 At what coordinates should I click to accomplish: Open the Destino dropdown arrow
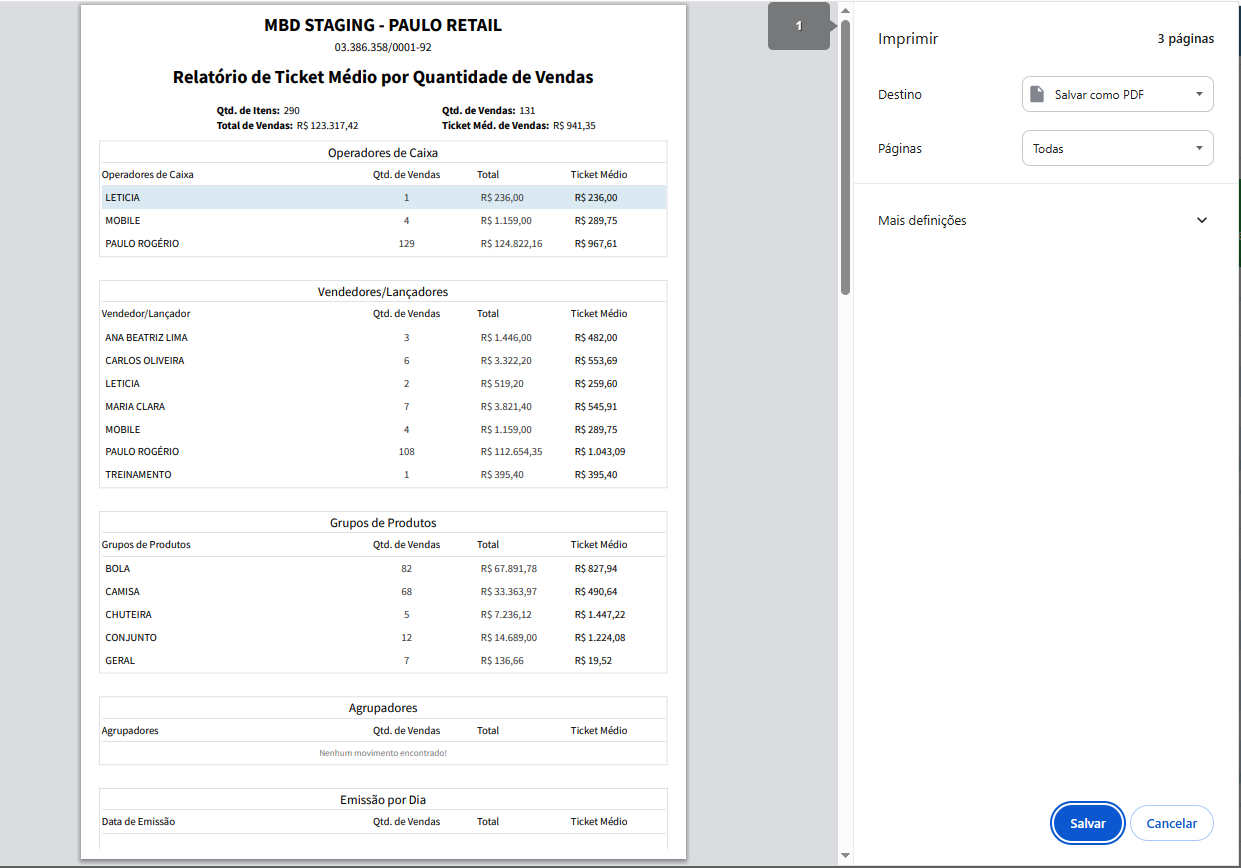(1199, 94)
